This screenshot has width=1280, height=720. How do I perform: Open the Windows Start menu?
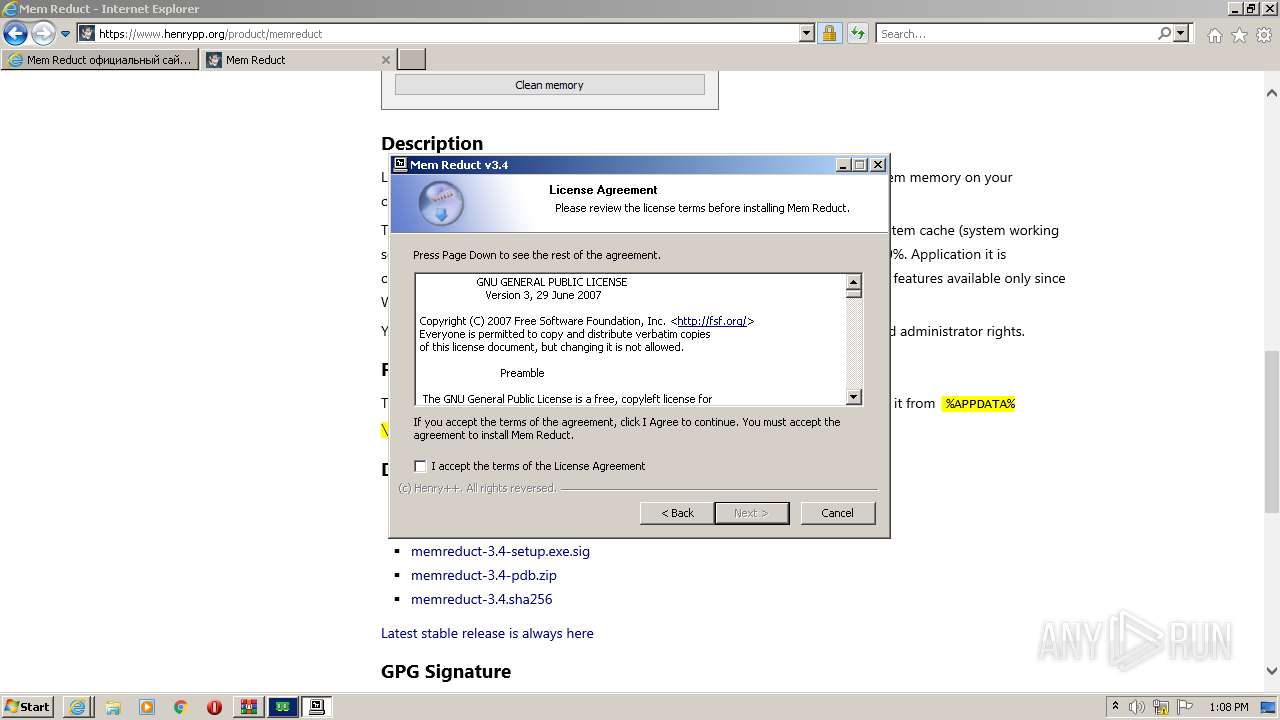click(28, 707)
